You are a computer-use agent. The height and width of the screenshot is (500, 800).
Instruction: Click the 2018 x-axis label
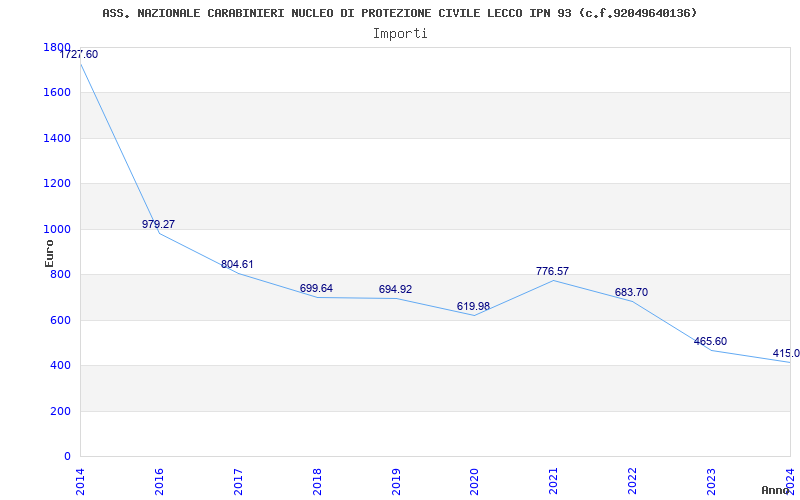[x=317, y=481]
